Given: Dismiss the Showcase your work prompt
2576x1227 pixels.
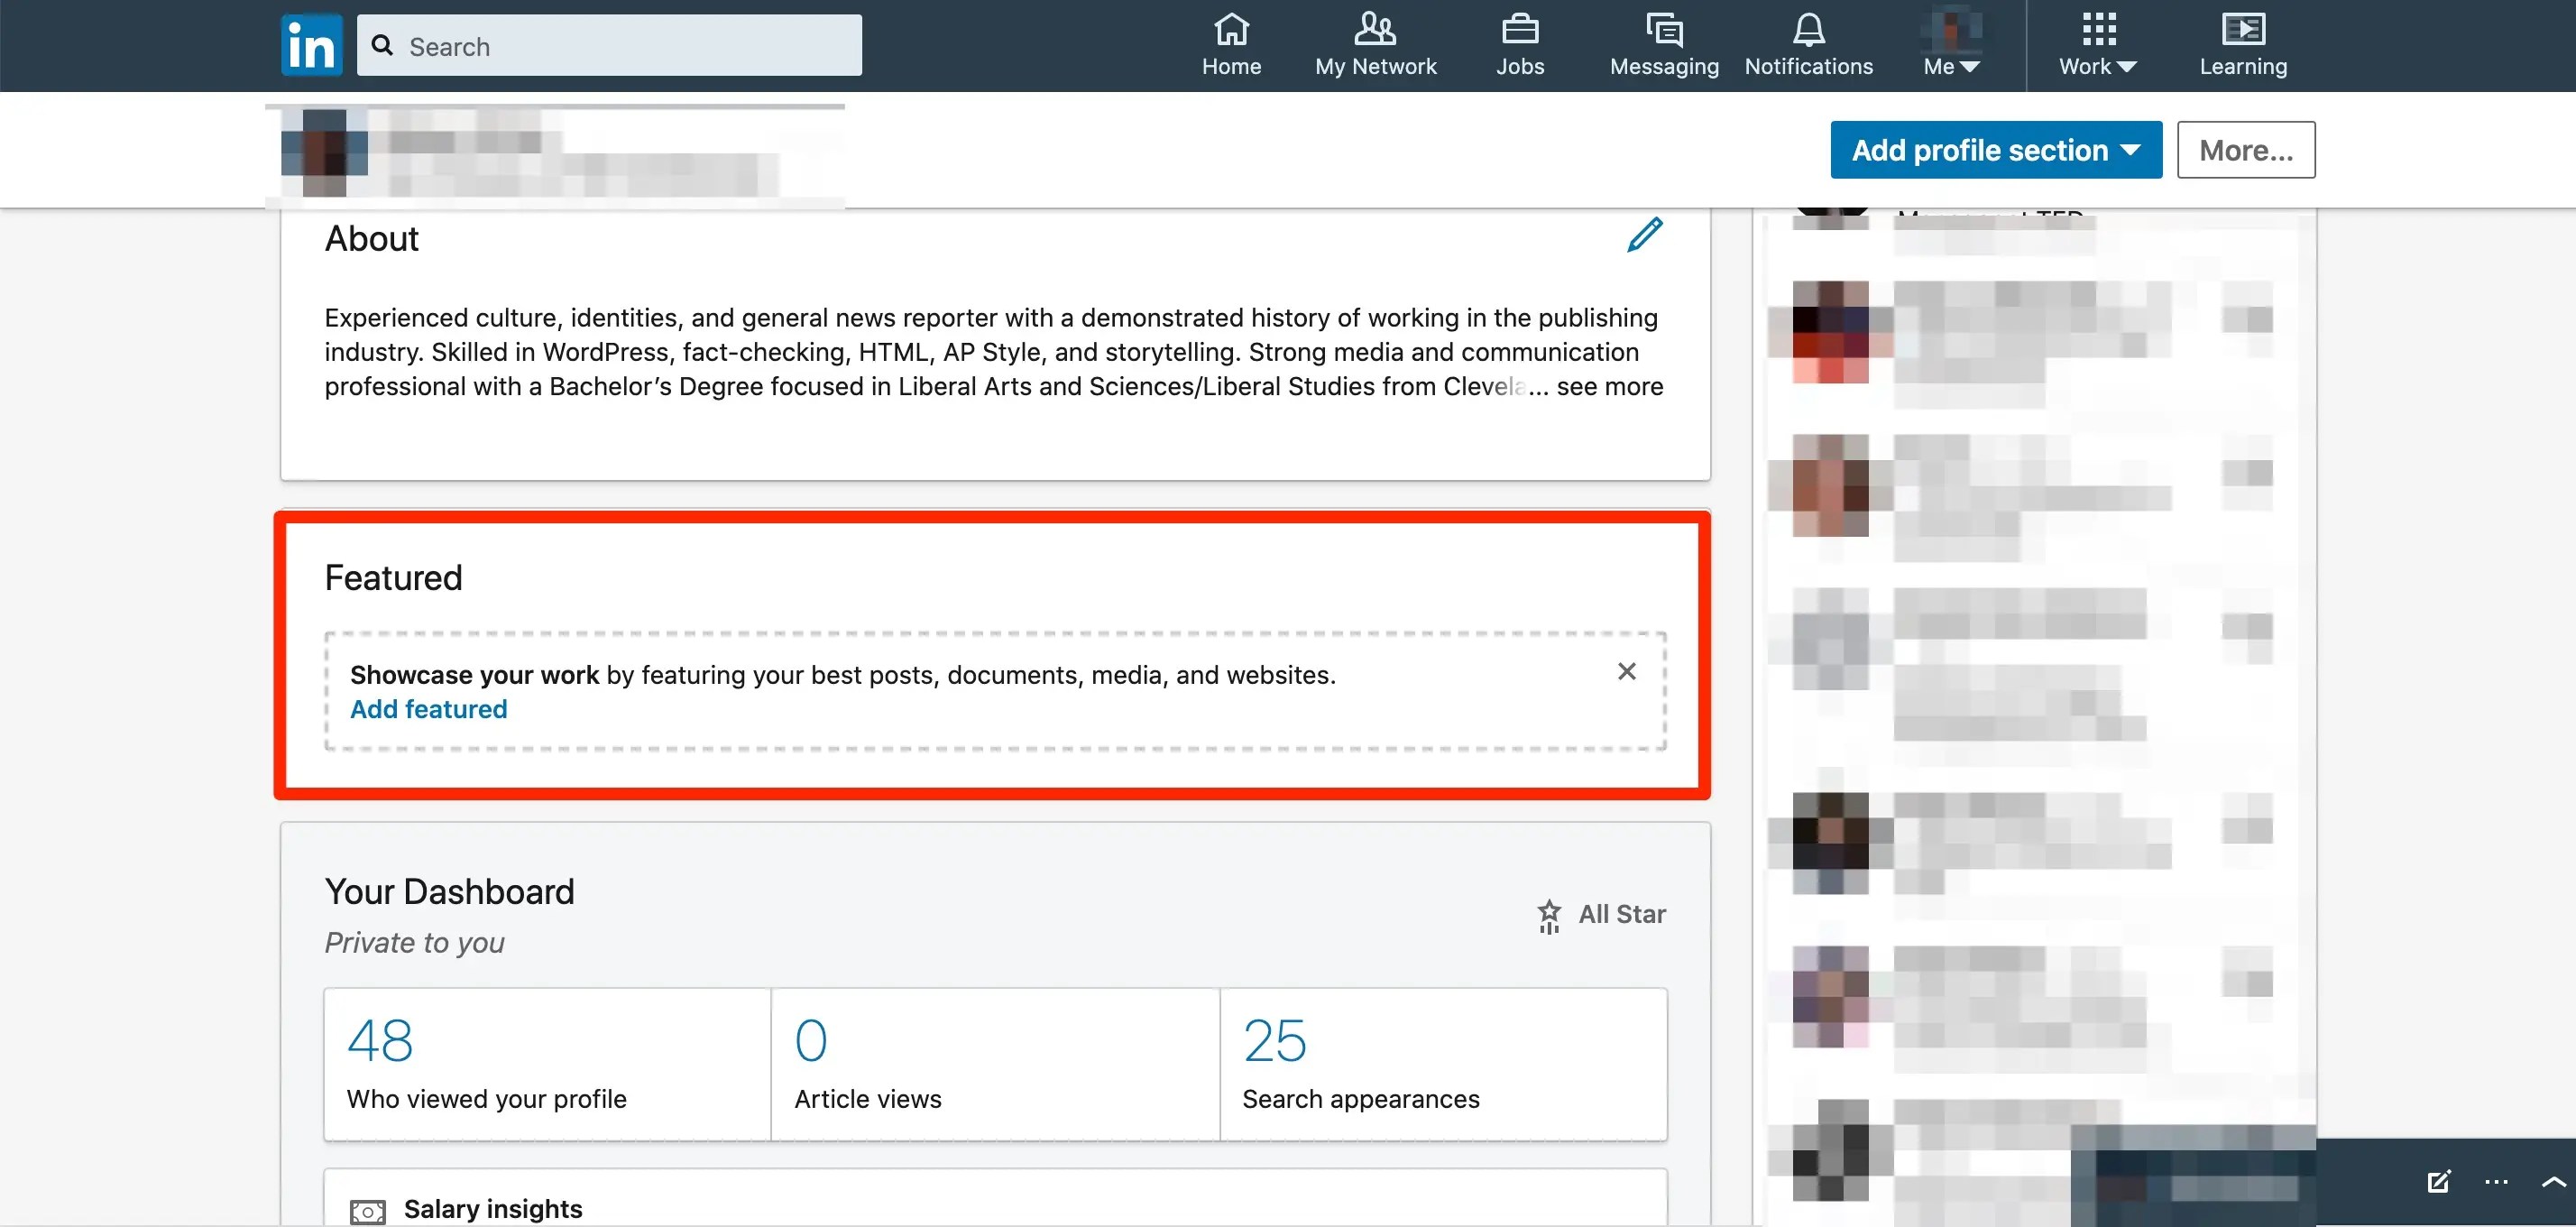Looking at the screenshot, I should tap(1627, 671).
